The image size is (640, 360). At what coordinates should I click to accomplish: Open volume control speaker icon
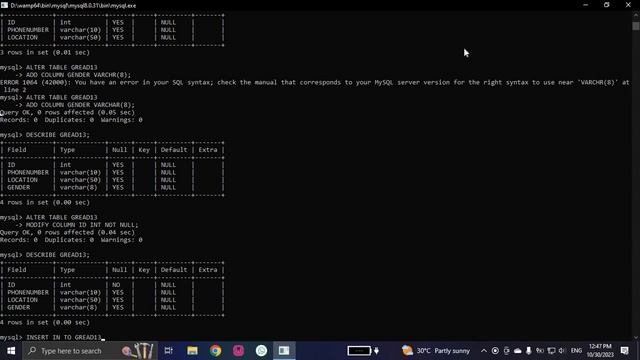coord(562,351)
